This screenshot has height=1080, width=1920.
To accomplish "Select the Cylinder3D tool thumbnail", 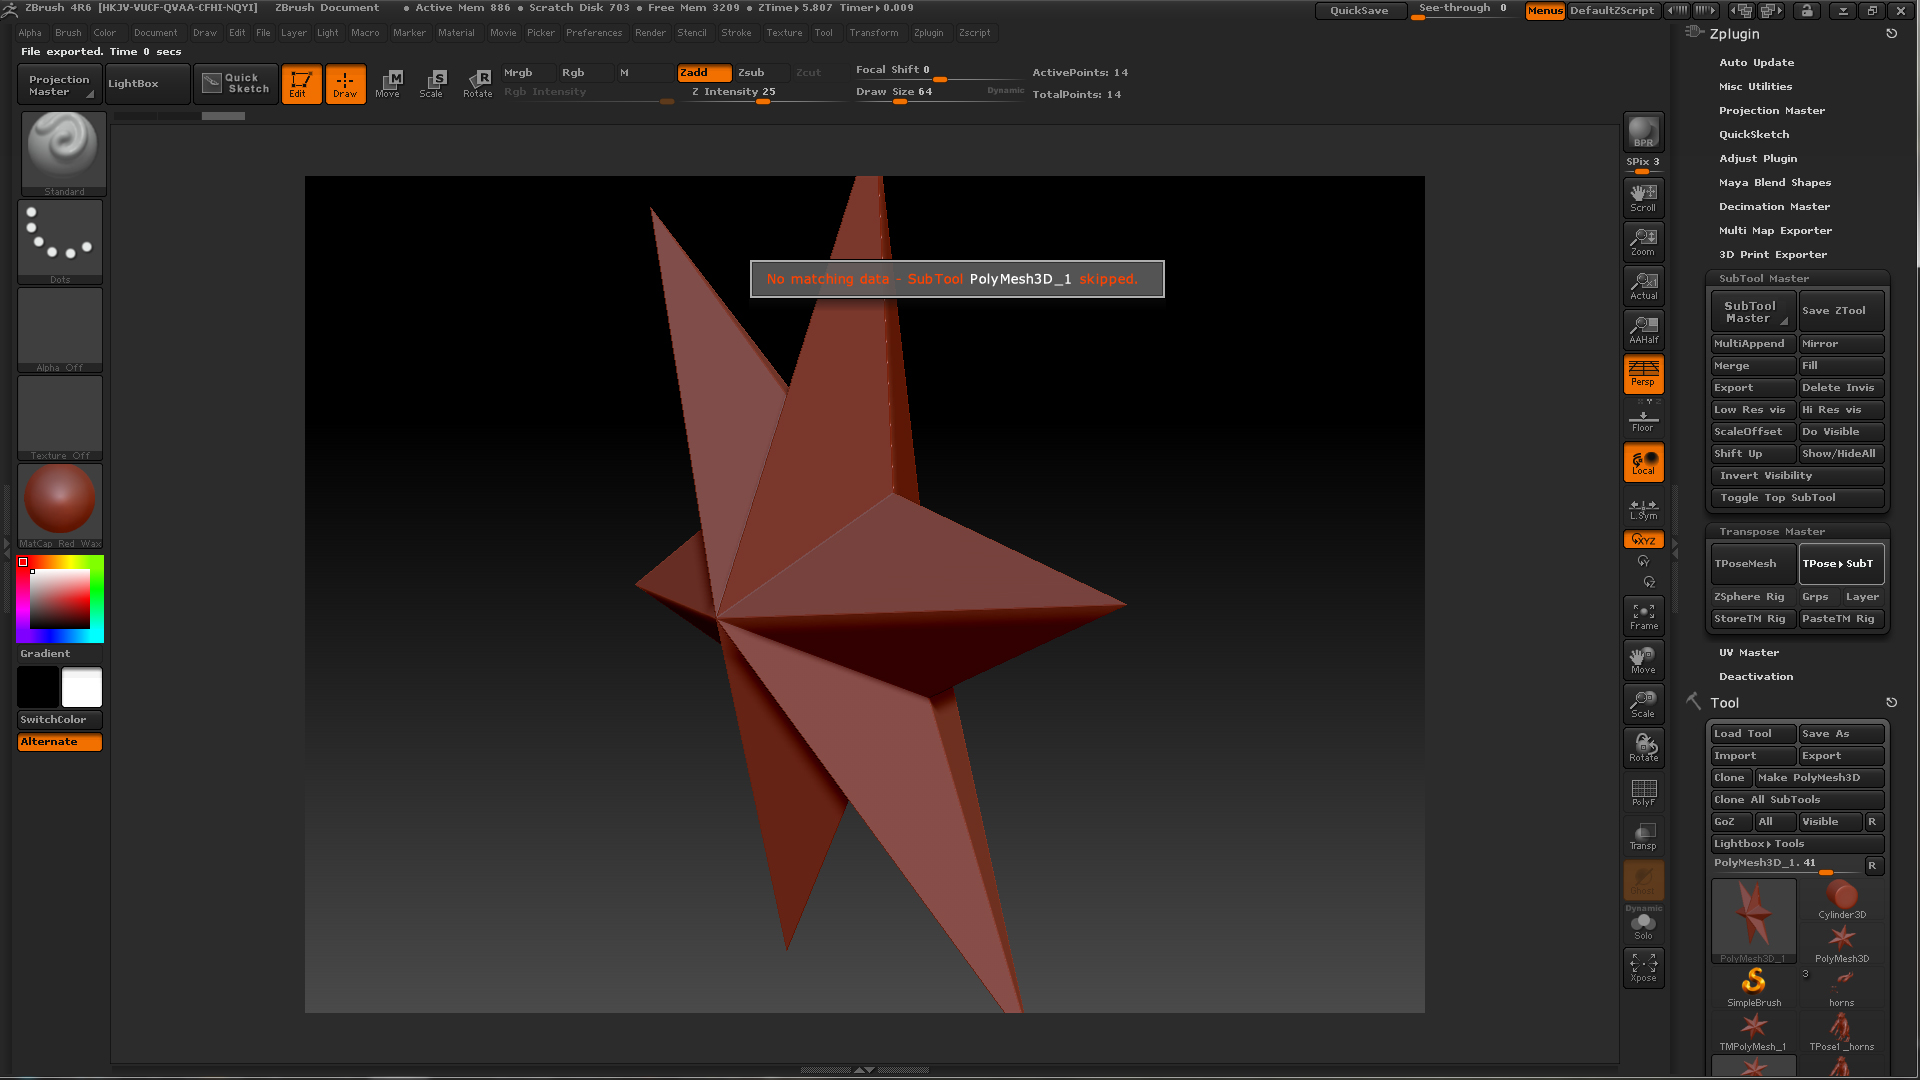I will pyautogui.click(x=1841, y=898).
